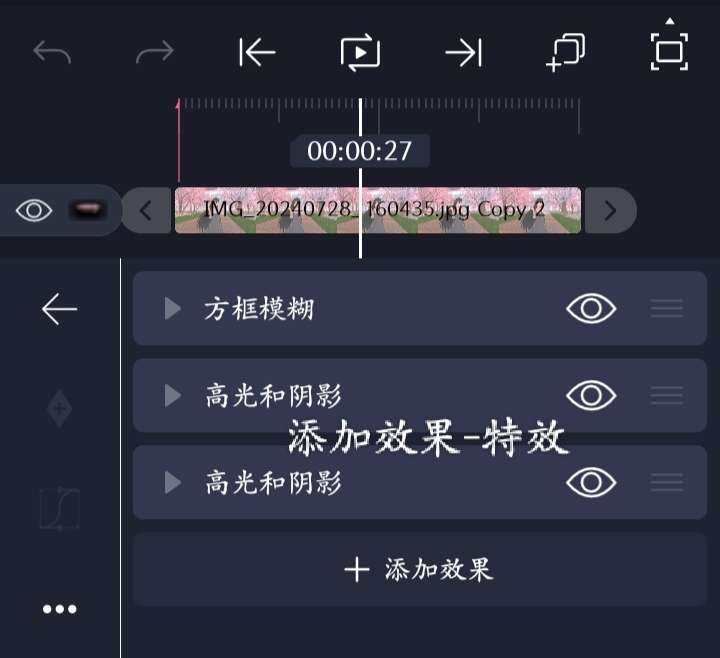This screenshot has width=720, height=658.
Task: Click the clip's left trim chevron
Action: (x=146, y=210)
